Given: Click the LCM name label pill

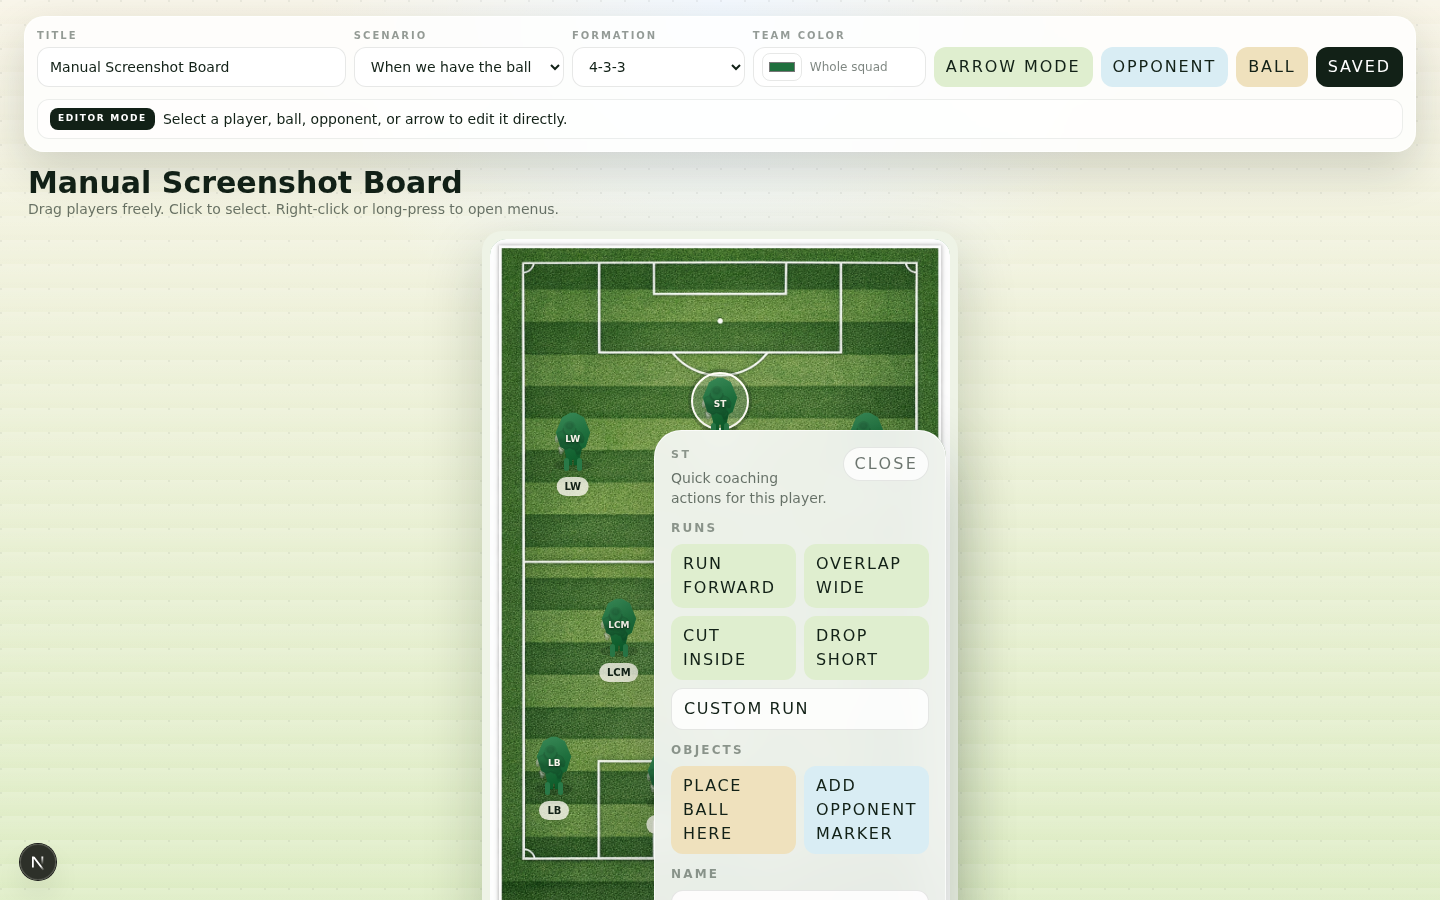Looking at the screenshot, I should 619,672.
